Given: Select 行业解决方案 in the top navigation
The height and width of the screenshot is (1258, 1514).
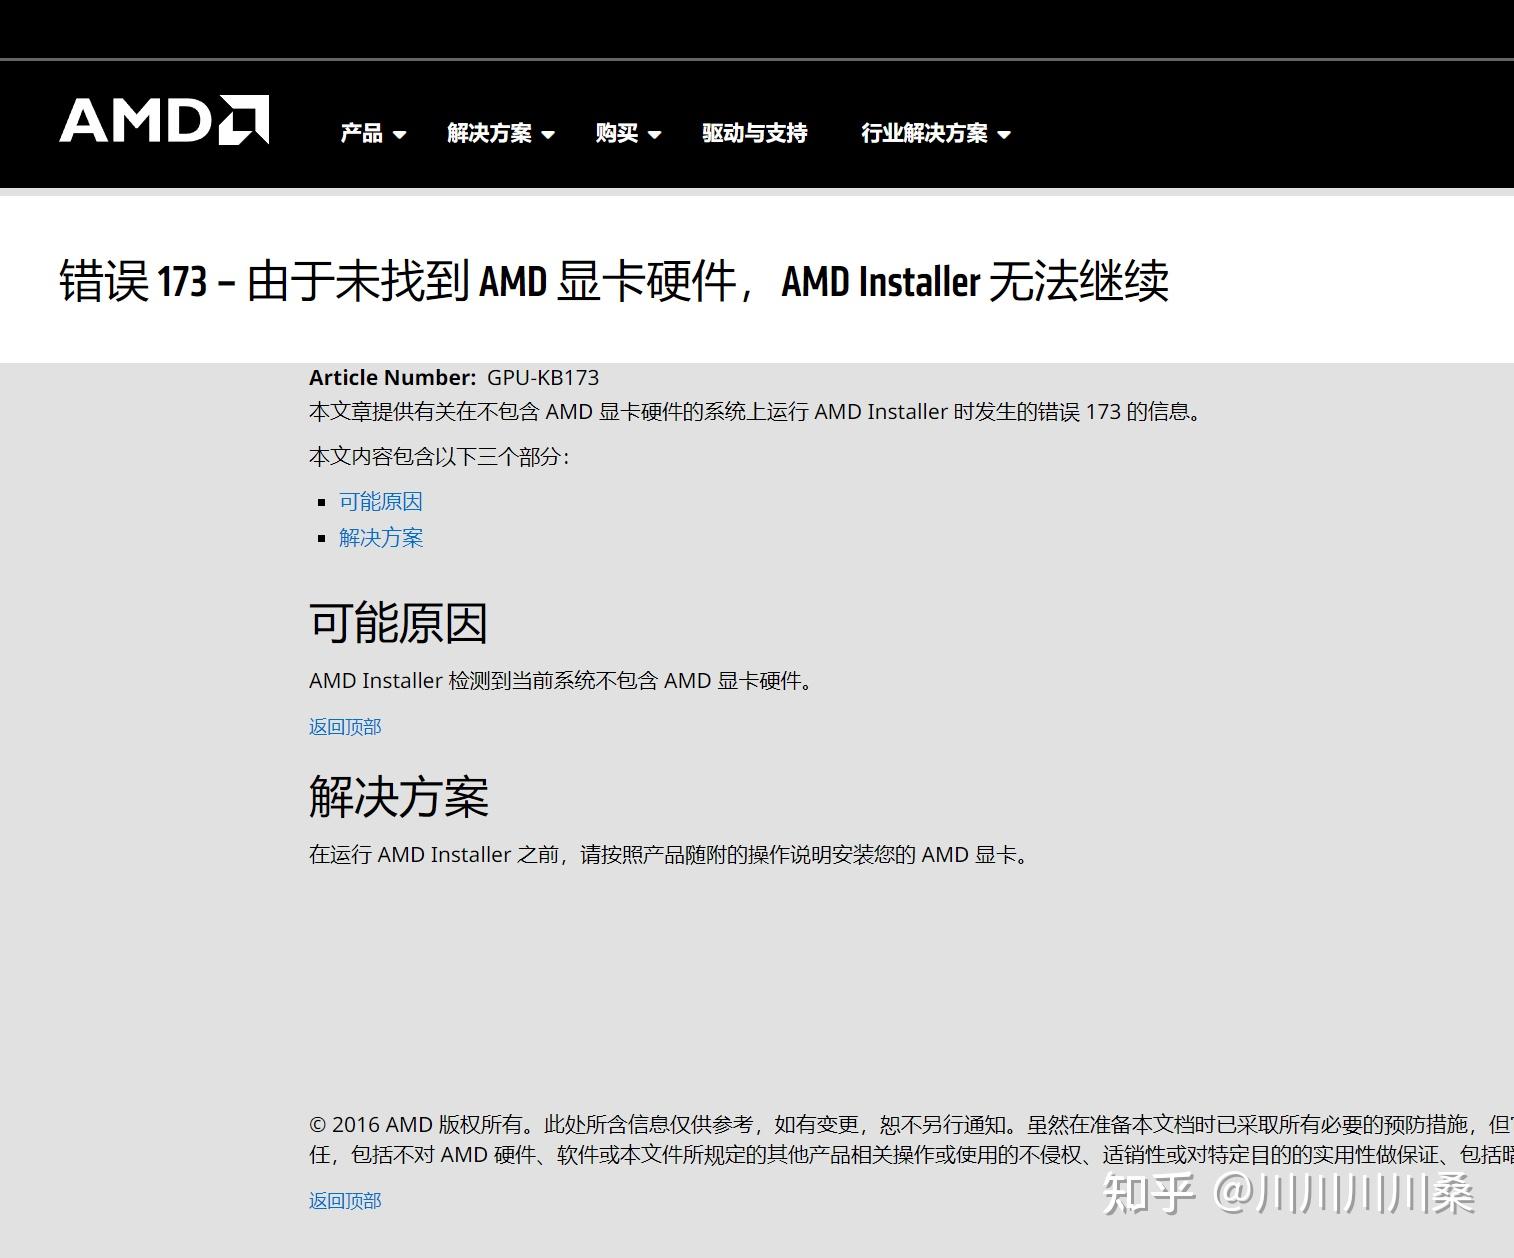Looking at the screenshot, I should click(925, 132).
